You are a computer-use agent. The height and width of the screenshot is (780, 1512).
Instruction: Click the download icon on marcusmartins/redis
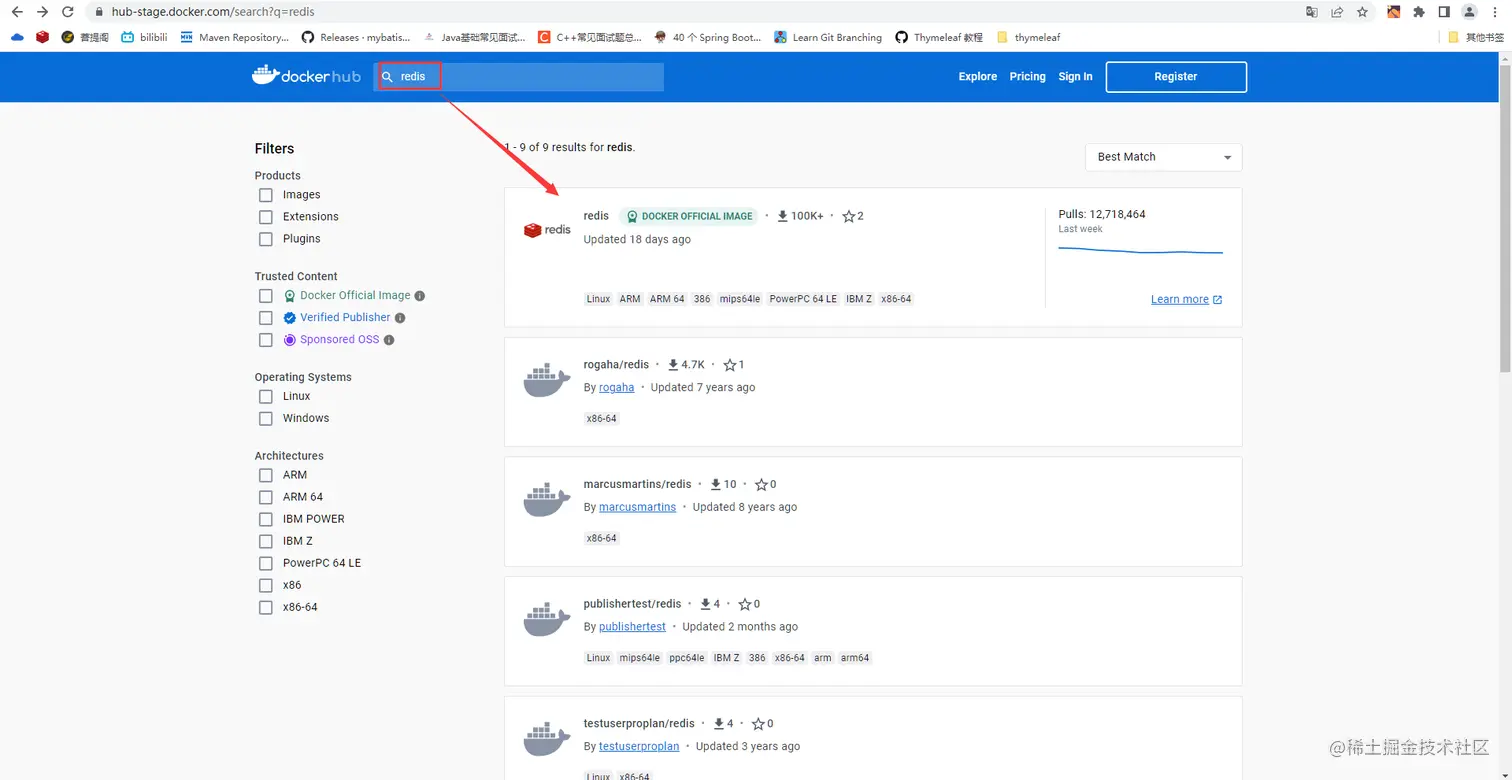pos(716,484)
